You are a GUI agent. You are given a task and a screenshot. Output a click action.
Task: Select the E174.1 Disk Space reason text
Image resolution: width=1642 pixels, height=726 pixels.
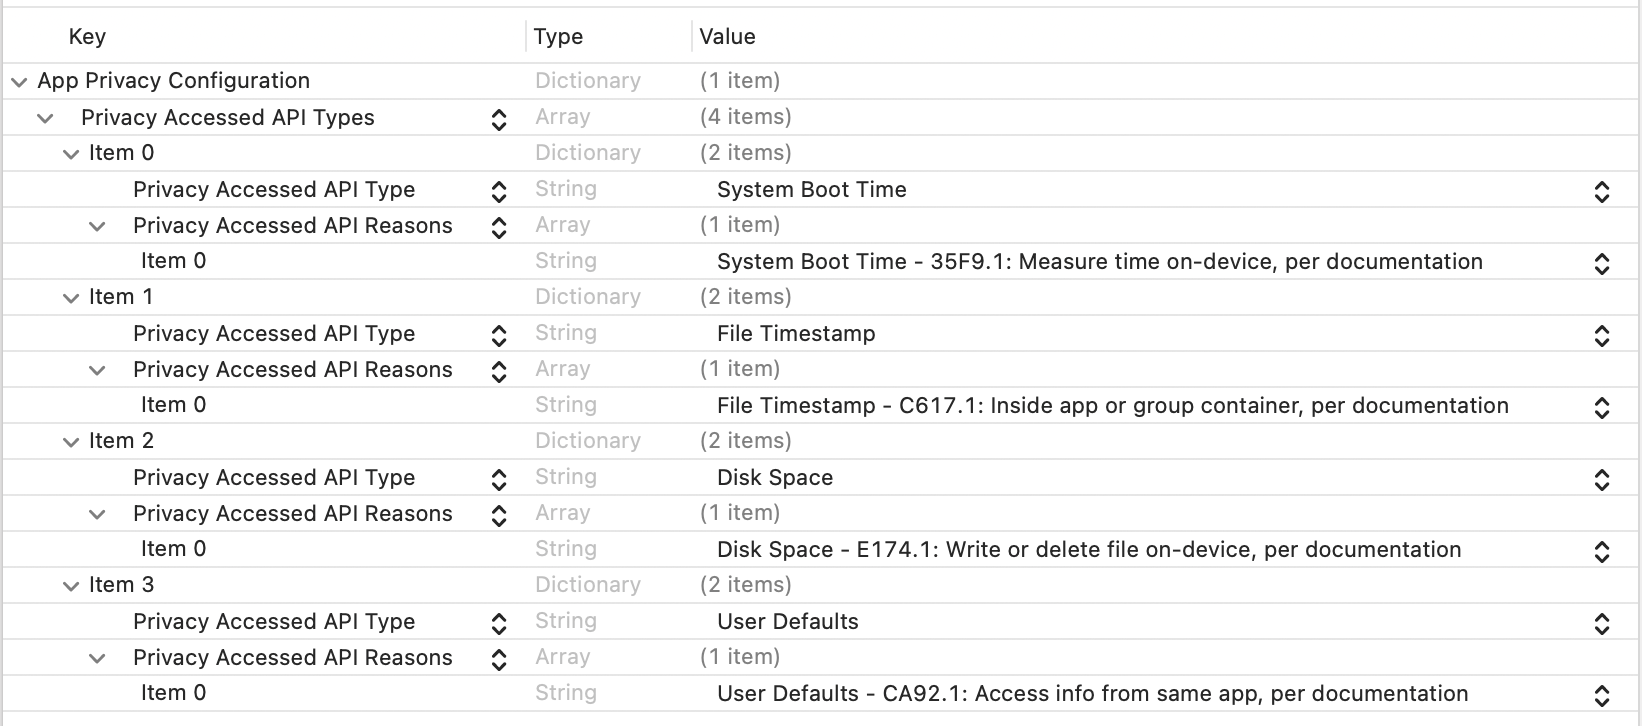click(1088, 550)
